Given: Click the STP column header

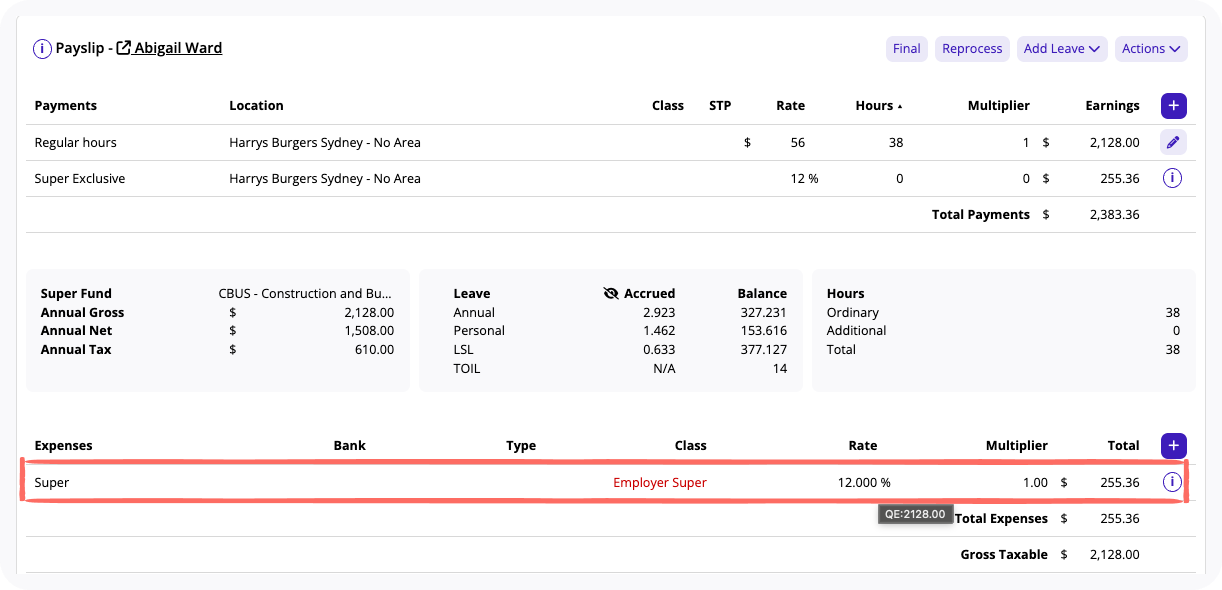Looking at the screenshot, I should [x=720, y=105].
